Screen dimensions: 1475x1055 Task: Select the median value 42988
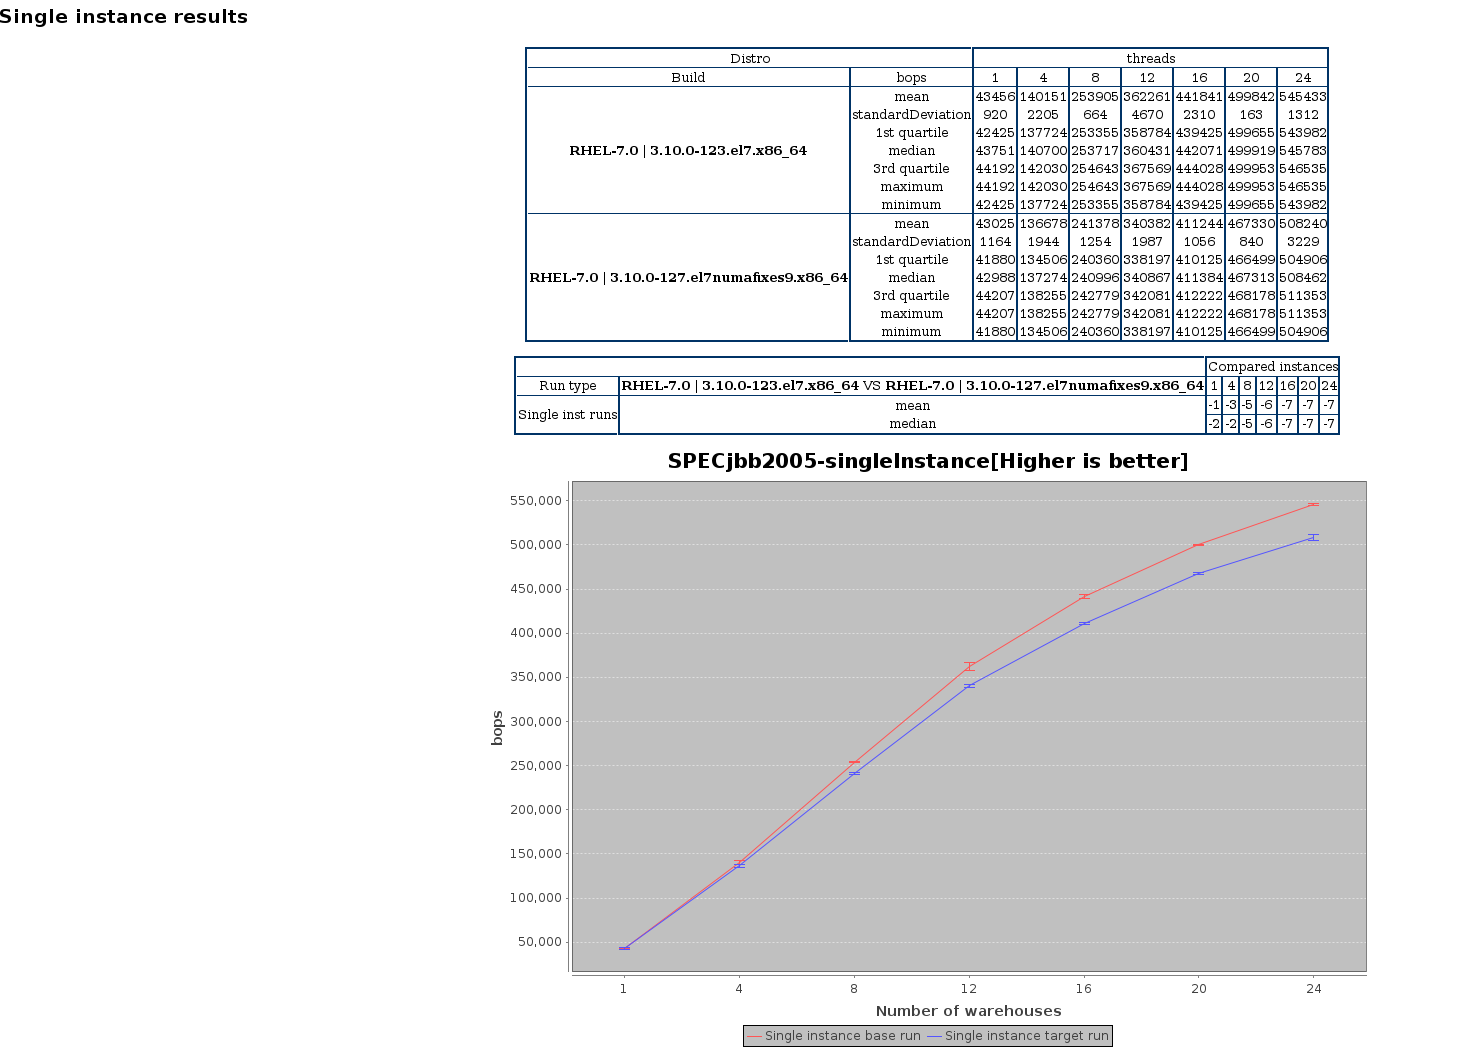(x=995, y=278)
